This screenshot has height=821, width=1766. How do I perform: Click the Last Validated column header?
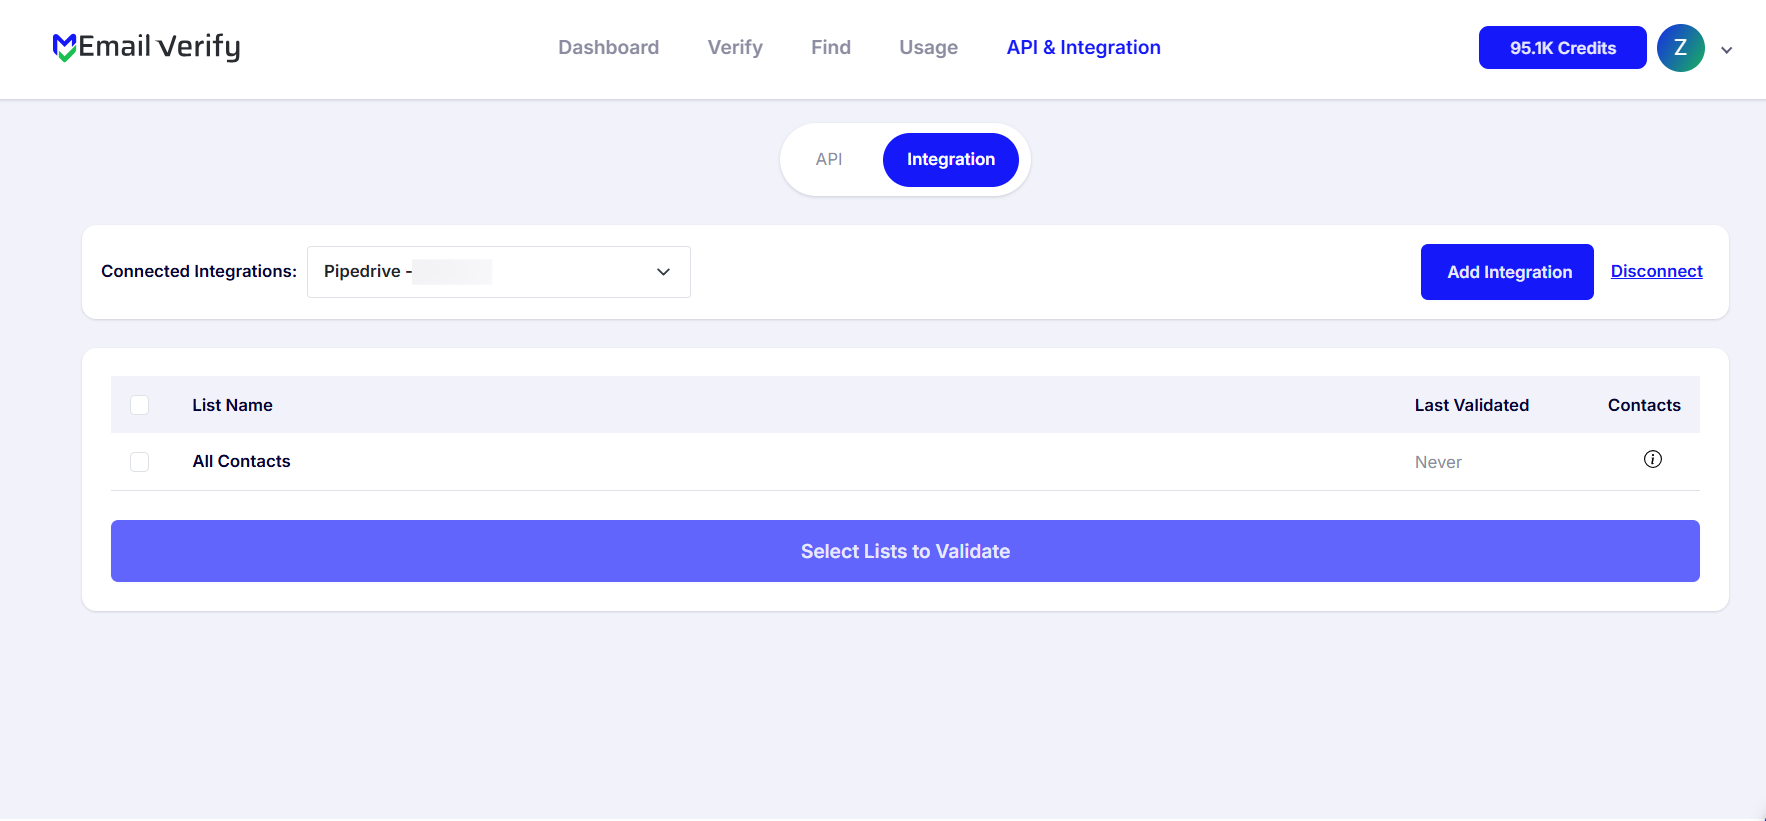point(1471,405)
